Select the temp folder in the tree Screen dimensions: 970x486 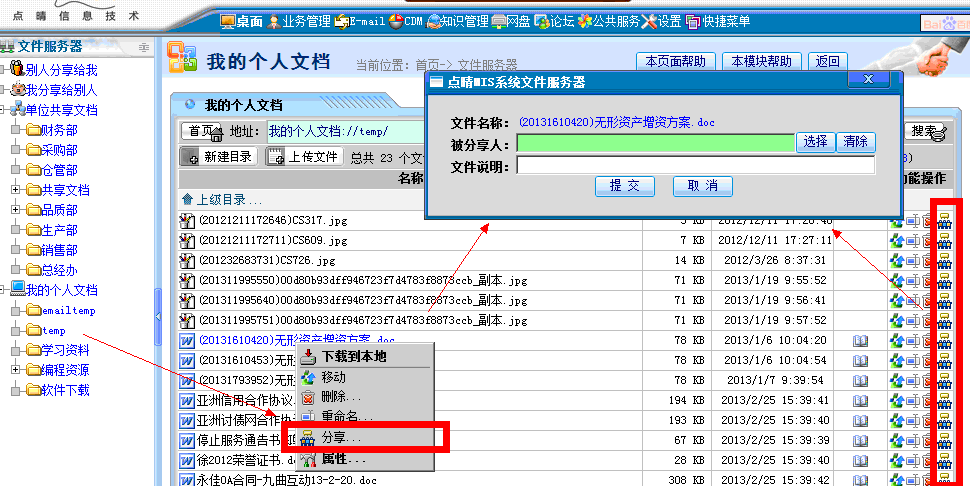(53, 330)
